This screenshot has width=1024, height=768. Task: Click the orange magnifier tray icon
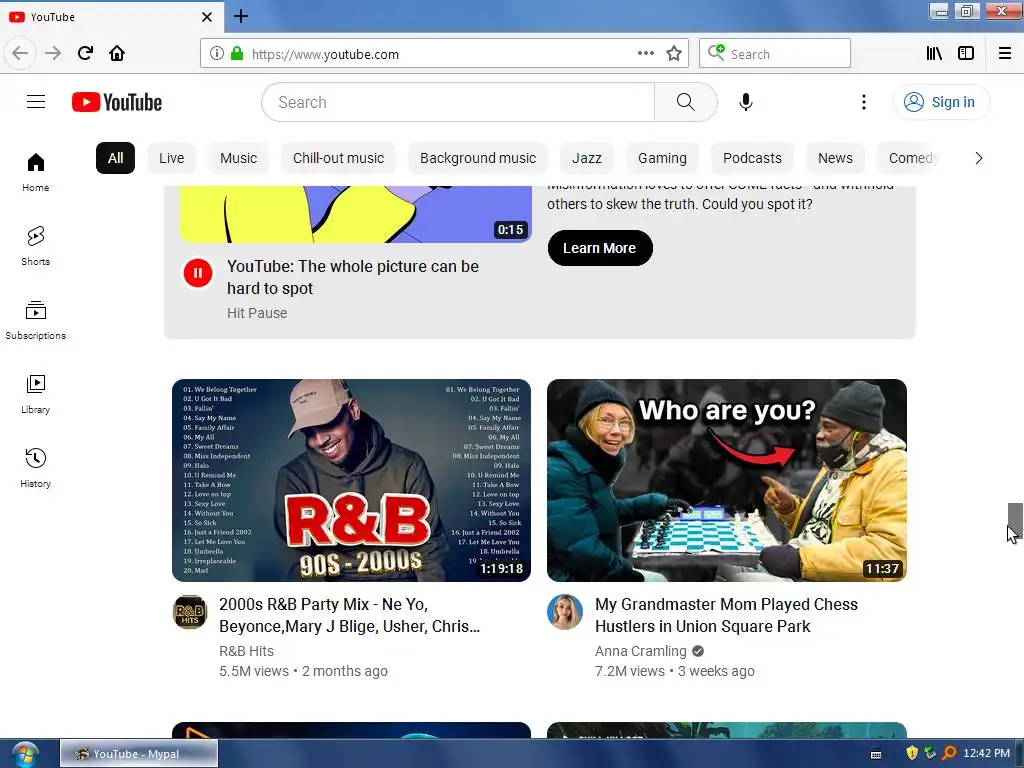click(950, 754)
